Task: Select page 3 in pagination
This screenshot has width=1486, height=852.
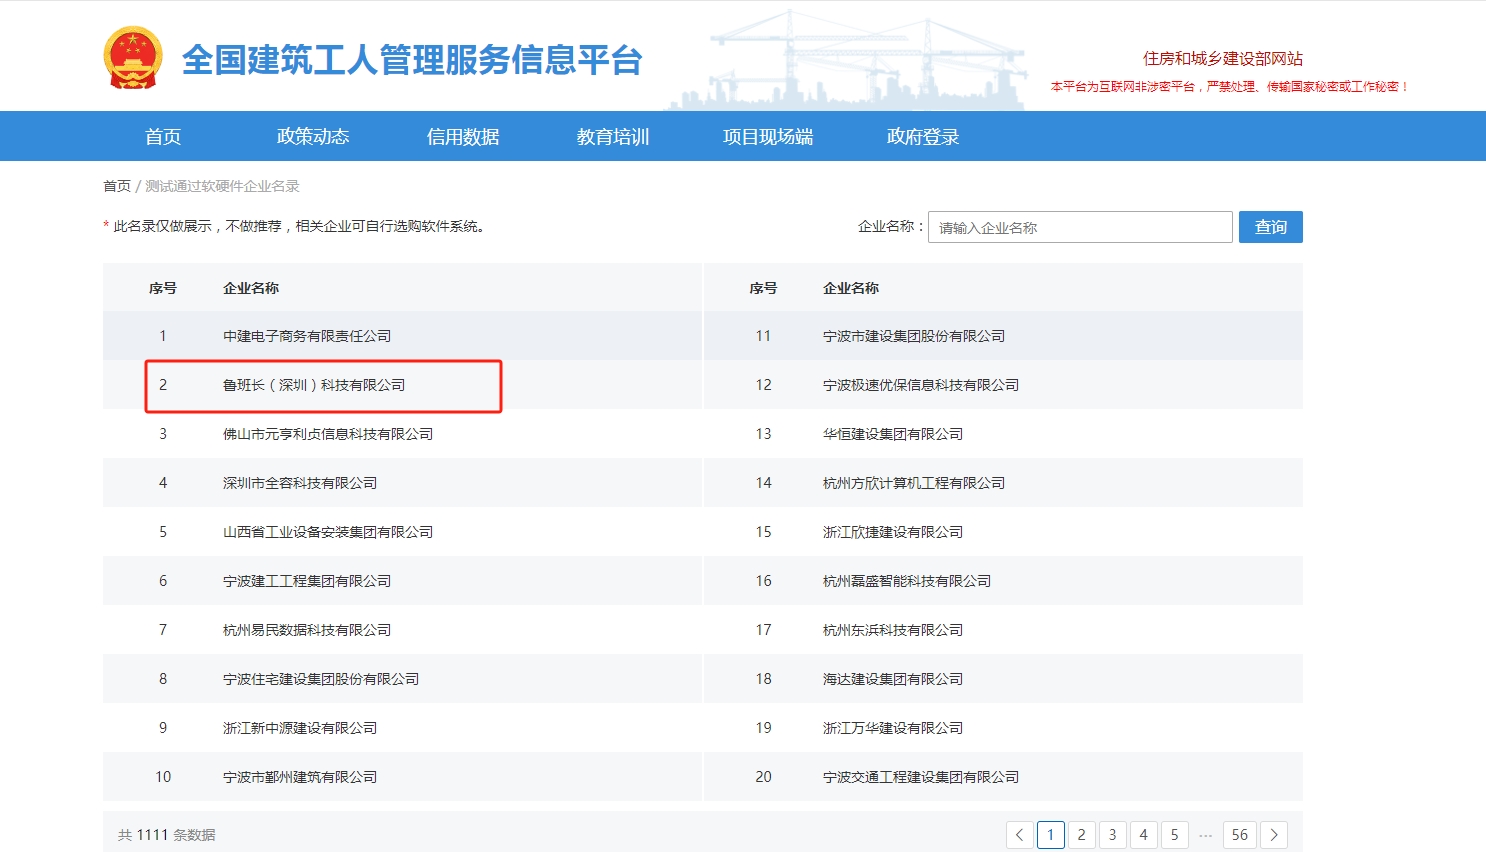Action: click(x=1112, y=834)
